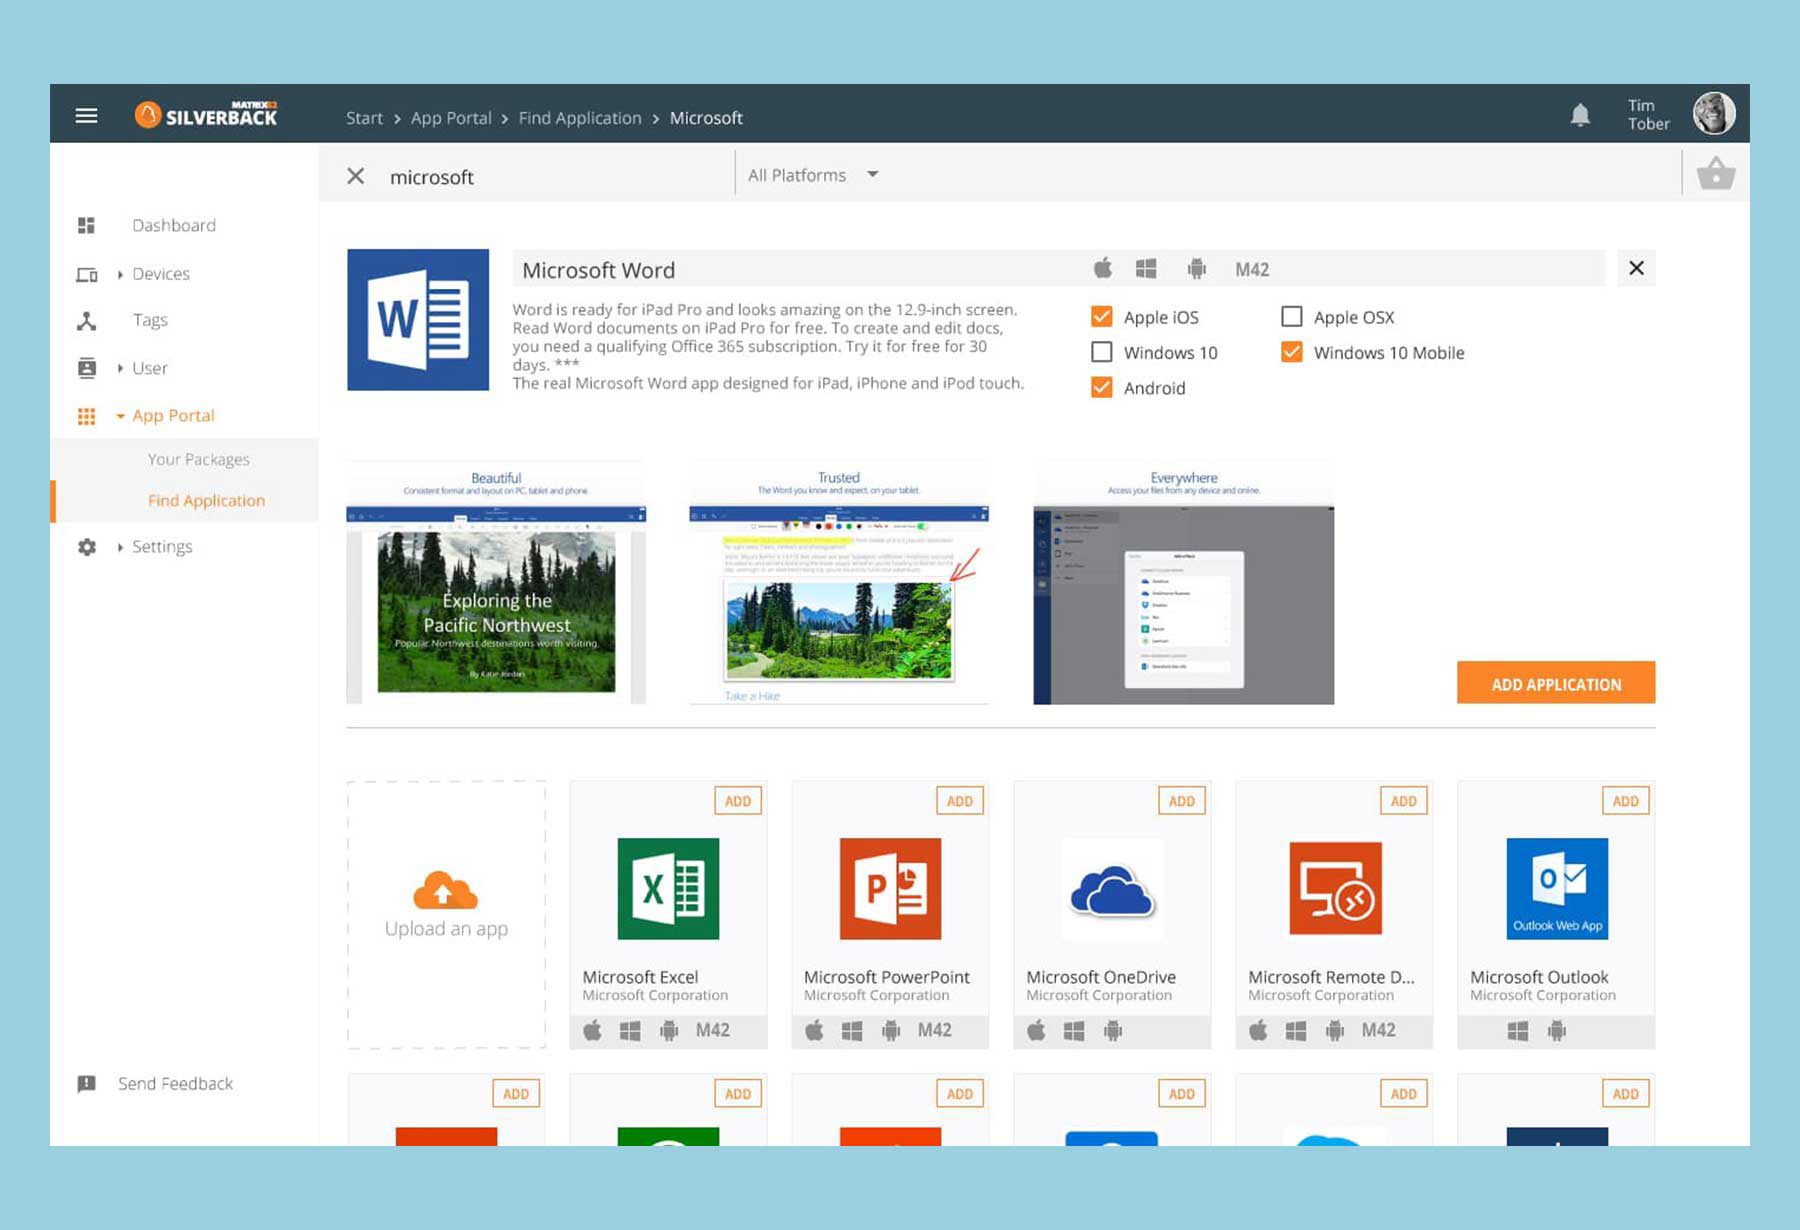1800x1230 pixels.
Task: Click the Dashboard sidebar icon
Action: (x=86, y=225)
